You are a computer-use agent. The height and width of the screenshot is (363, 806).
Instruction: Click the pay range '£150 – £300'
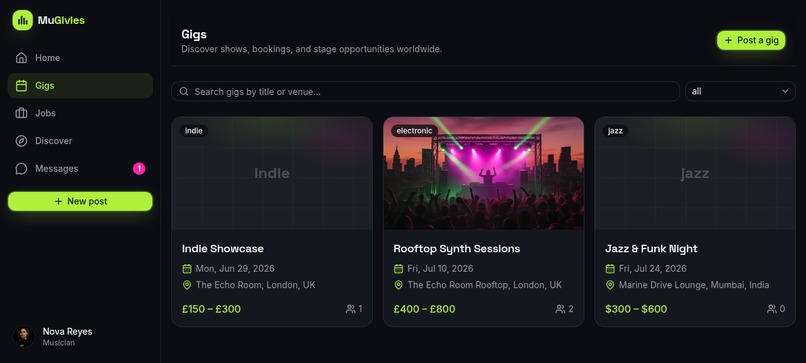211,309
